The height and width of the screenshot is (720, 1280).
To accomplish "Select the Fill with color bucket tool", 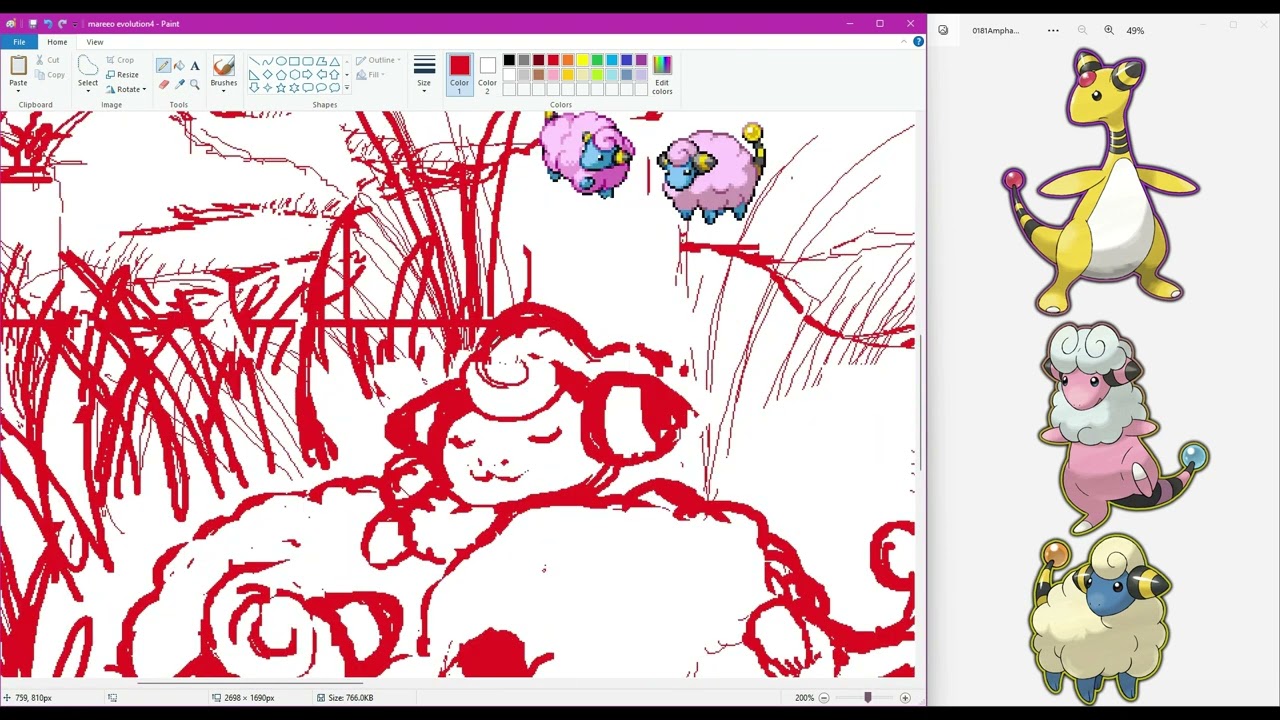I will (x=179, y=66).
